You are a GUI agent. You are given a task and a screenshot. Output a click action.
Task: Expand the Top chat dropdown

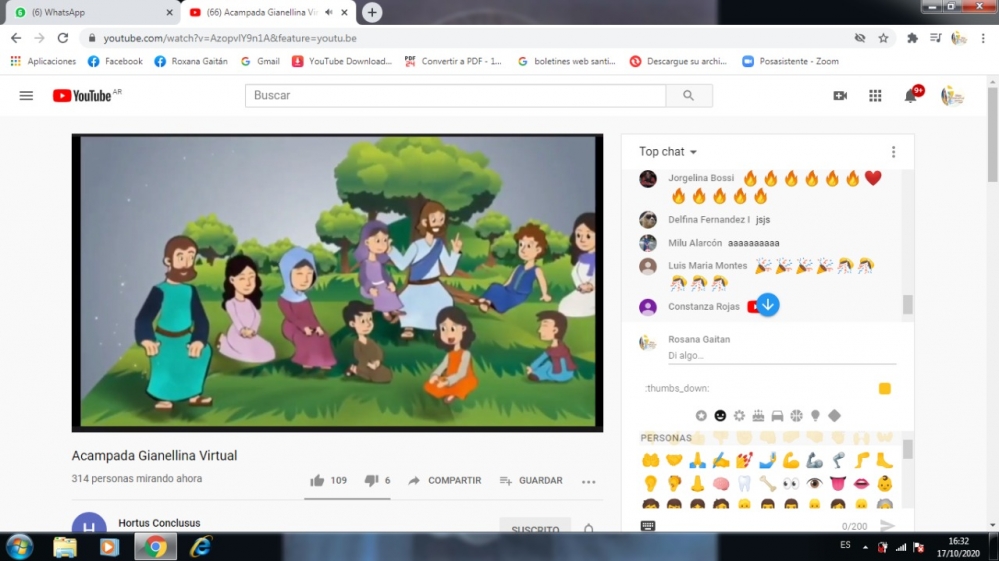(668, 152)
